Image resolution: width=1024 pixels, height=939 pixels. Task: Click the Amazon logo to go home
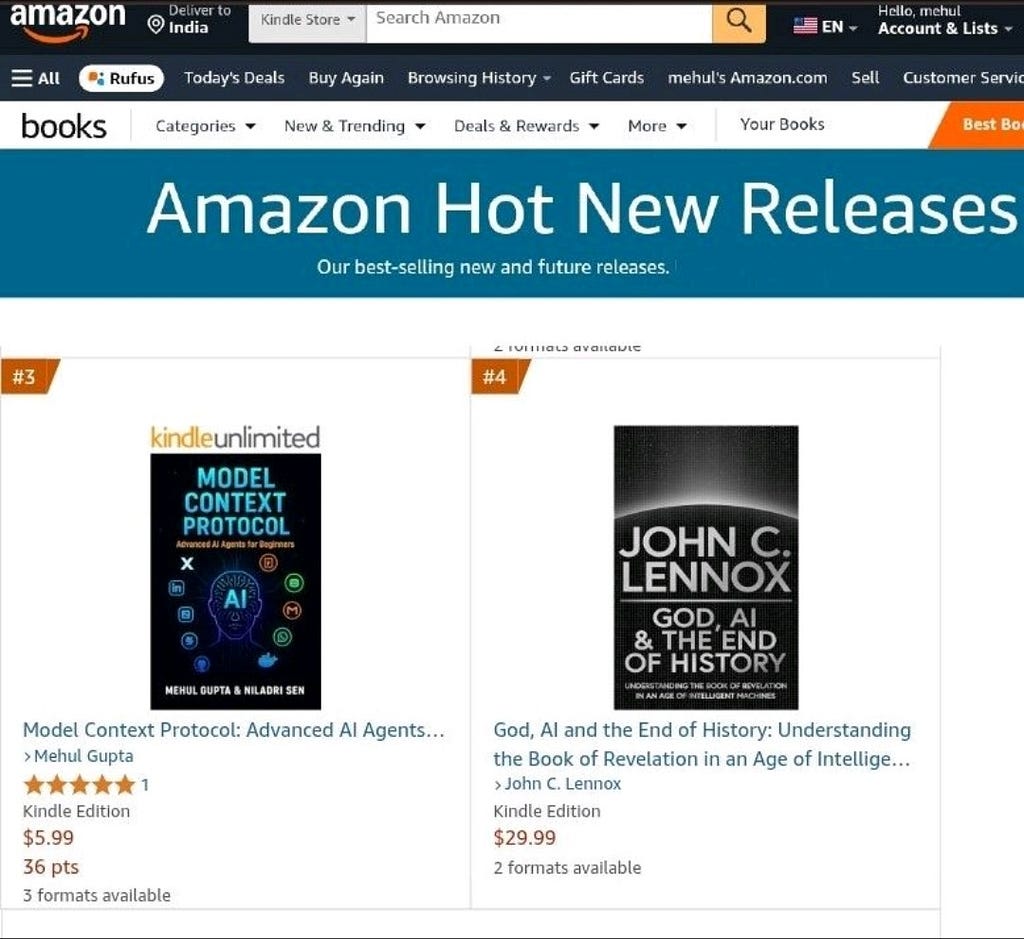(x=66, y=22)
